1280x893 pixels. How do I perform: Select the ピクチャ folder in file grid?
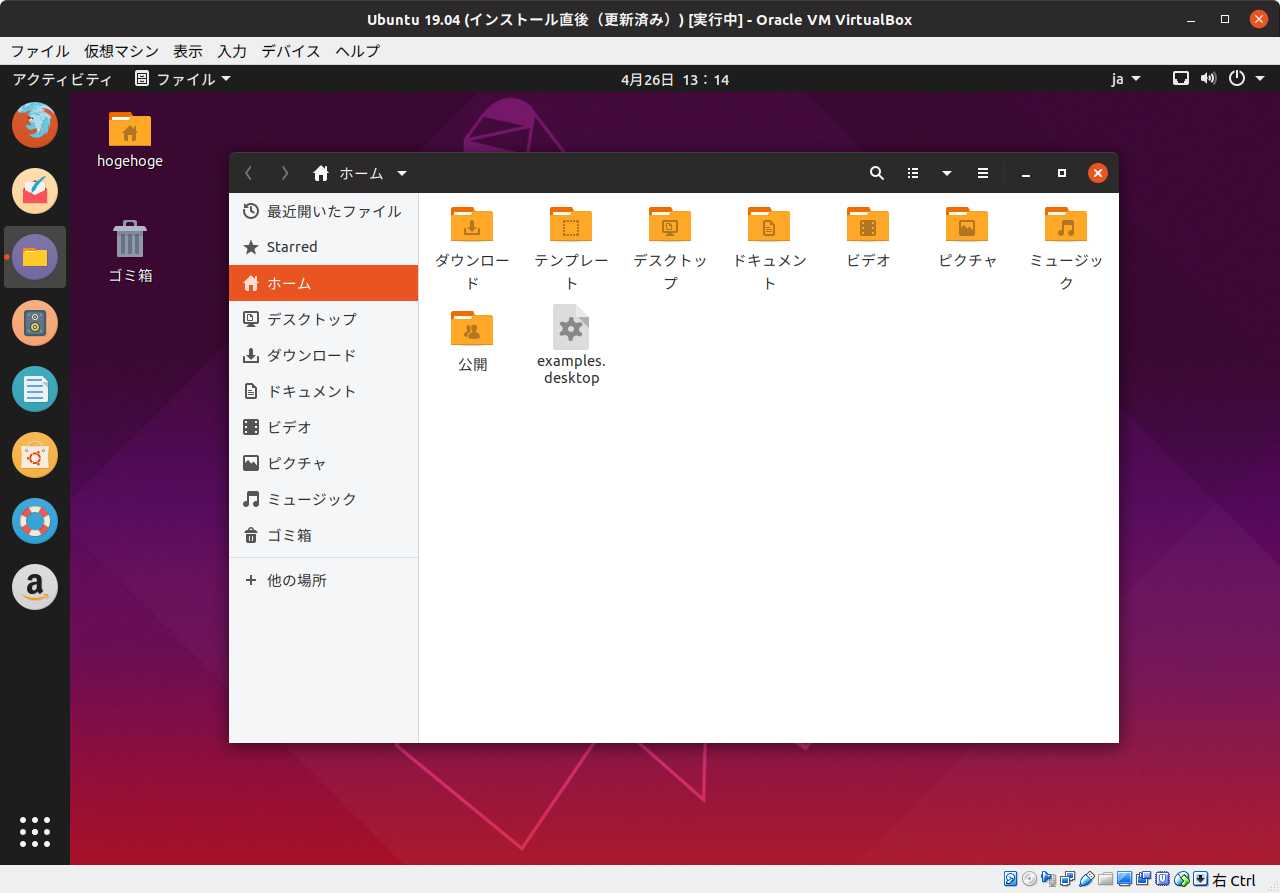(x=967, y=238)
